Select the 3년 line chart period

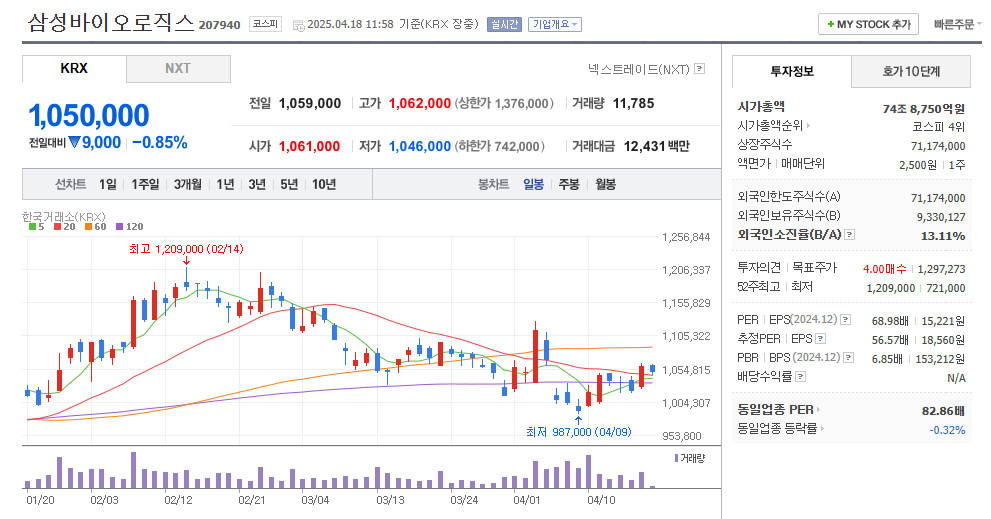[257, 184]
